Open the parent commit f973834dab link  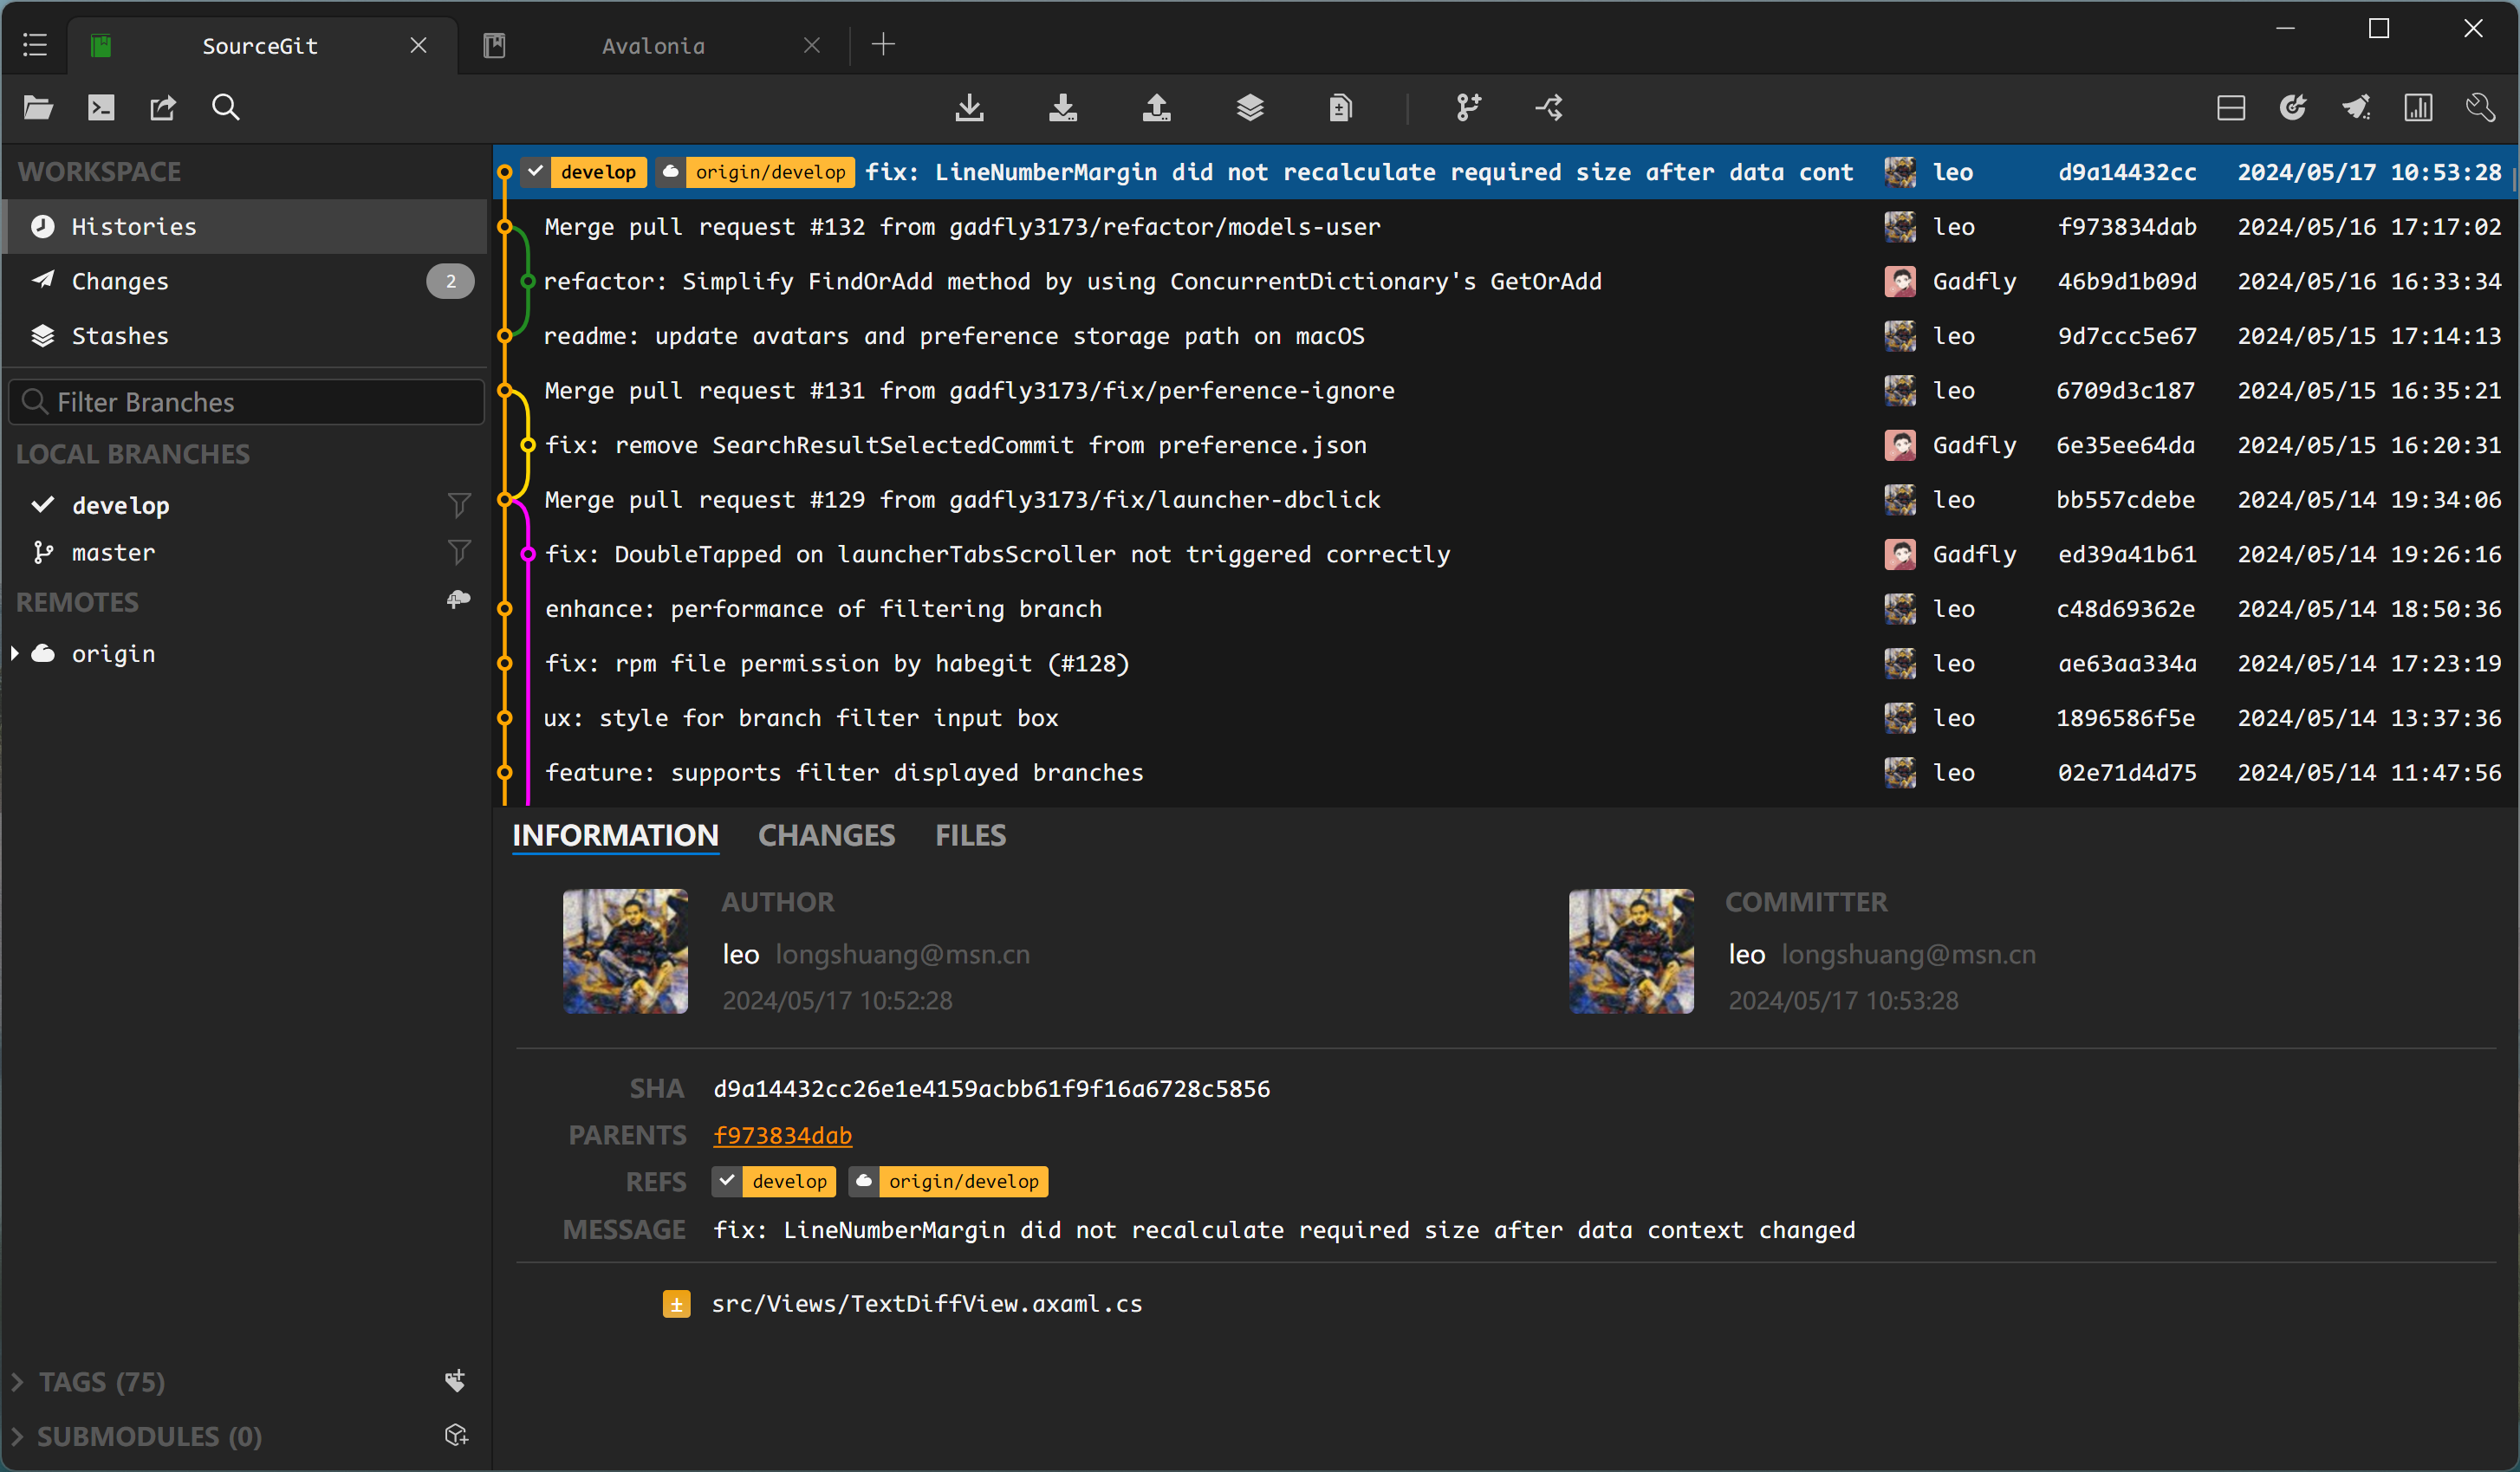[783, 1134]
